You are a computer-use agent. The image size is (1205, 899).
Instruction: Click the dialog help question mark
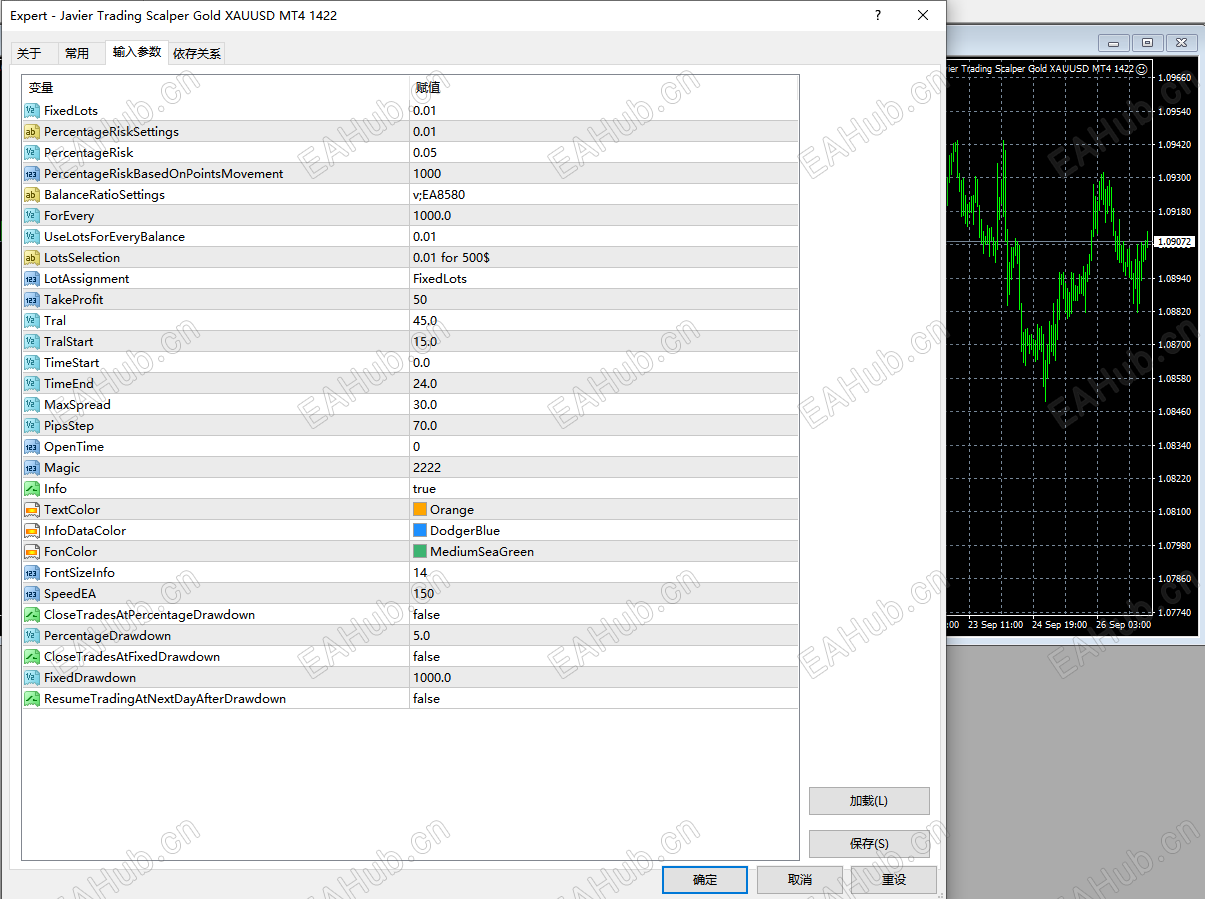point(878,15)
